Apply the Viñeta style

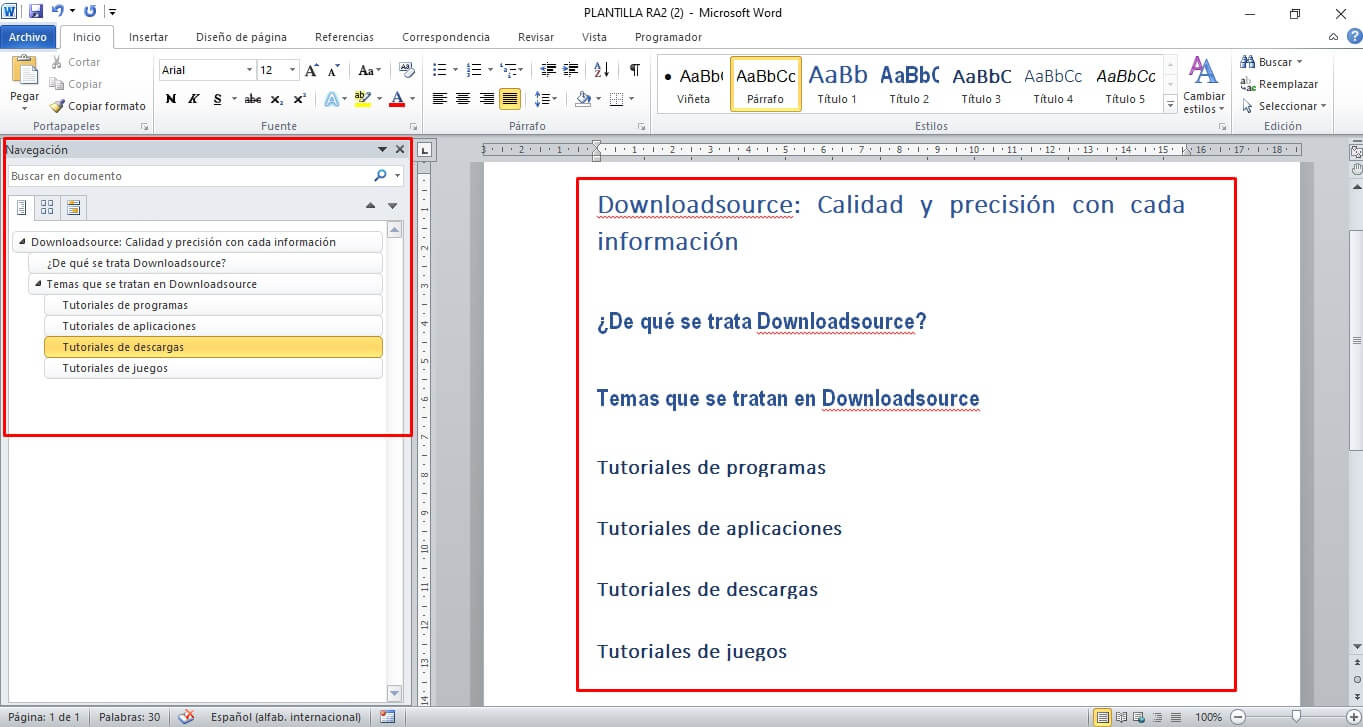693,83
